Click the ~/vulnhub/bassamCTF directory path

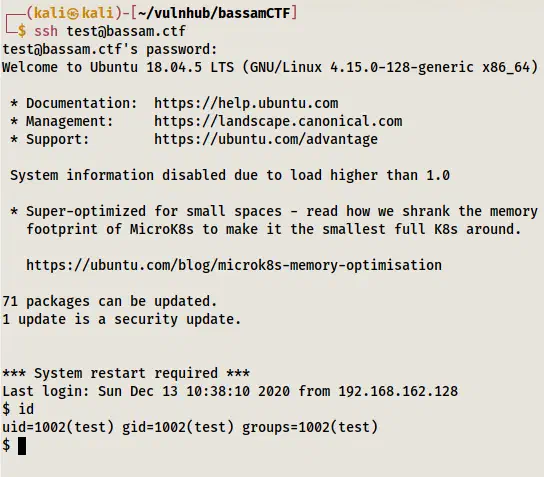(214, 13)
